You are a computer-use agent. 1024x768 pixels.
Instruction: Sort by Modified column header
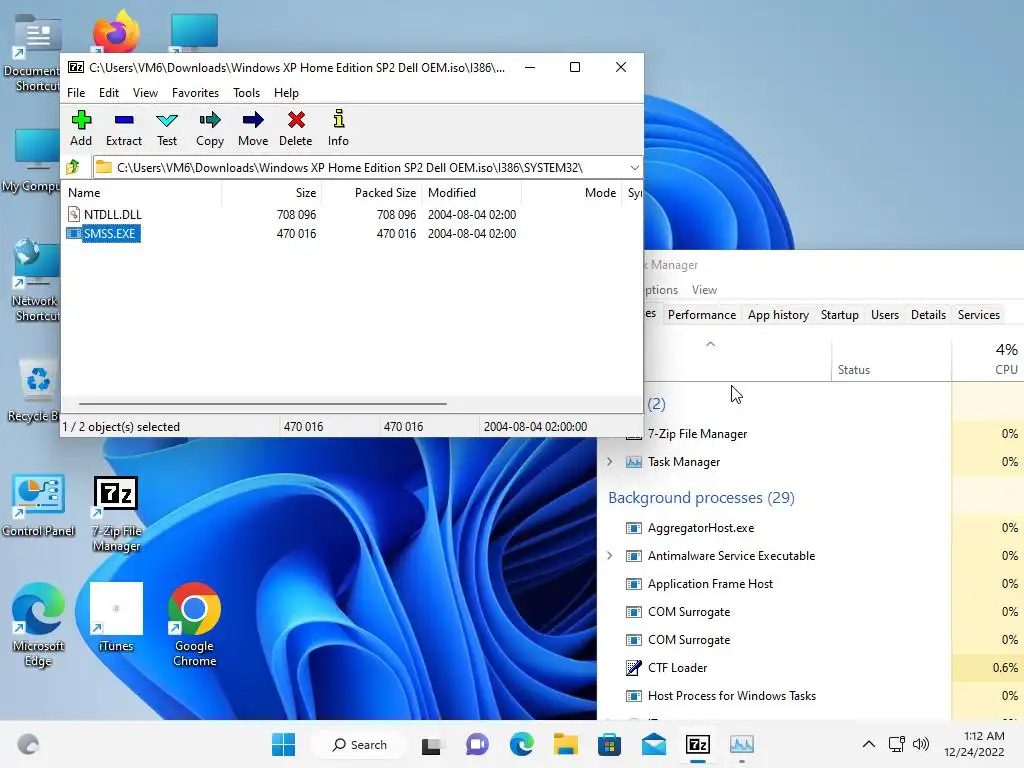(472, 193)
